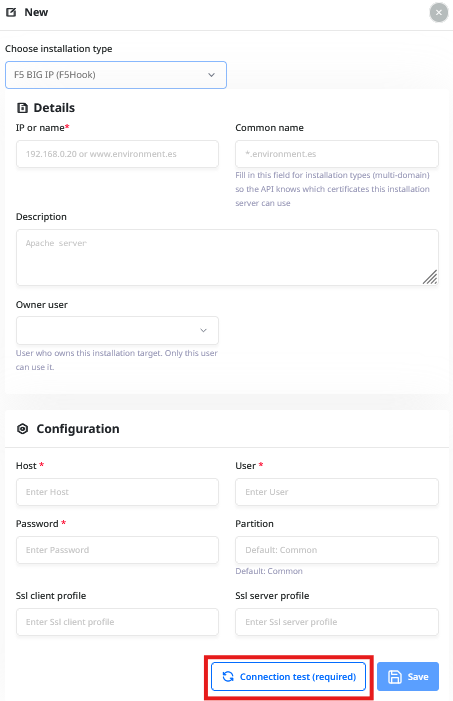This screenshot has height=701, width=453.
Task: Click the Ssl client profile field
Action: 117,622
